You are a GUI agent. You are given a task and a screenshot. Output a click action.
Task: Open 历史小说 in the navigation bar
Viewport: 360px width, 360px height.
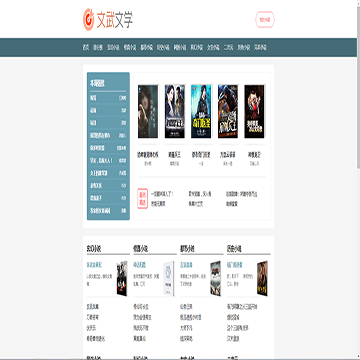pyautogui.click(x=163, y=48)
